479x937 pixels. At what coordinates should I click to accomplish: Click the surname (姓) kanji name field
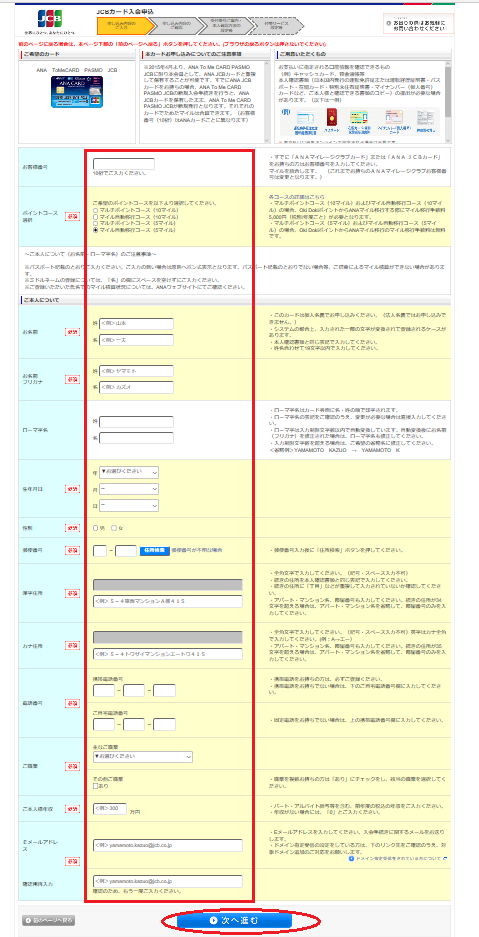[x=136, y=323]
